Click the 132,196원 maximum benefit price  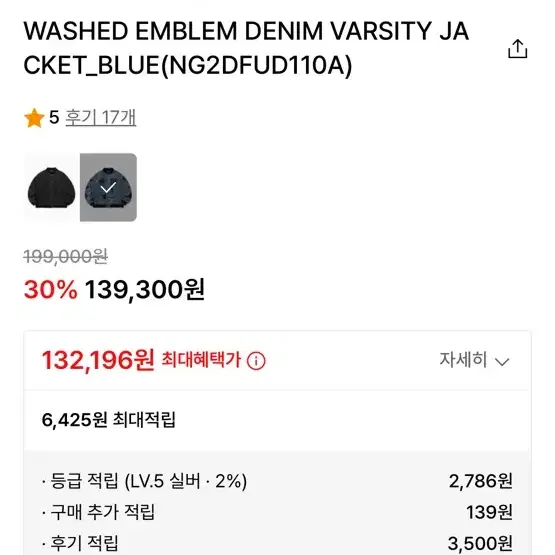(98, 360)
